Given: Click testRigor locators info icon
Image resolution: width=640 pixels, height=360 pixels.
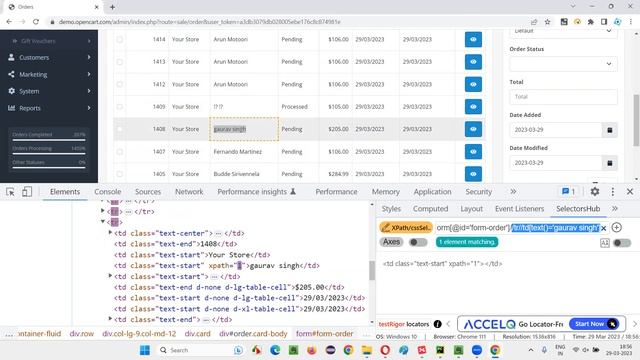Looking at the screenshot, I should (x=438, y=324).
